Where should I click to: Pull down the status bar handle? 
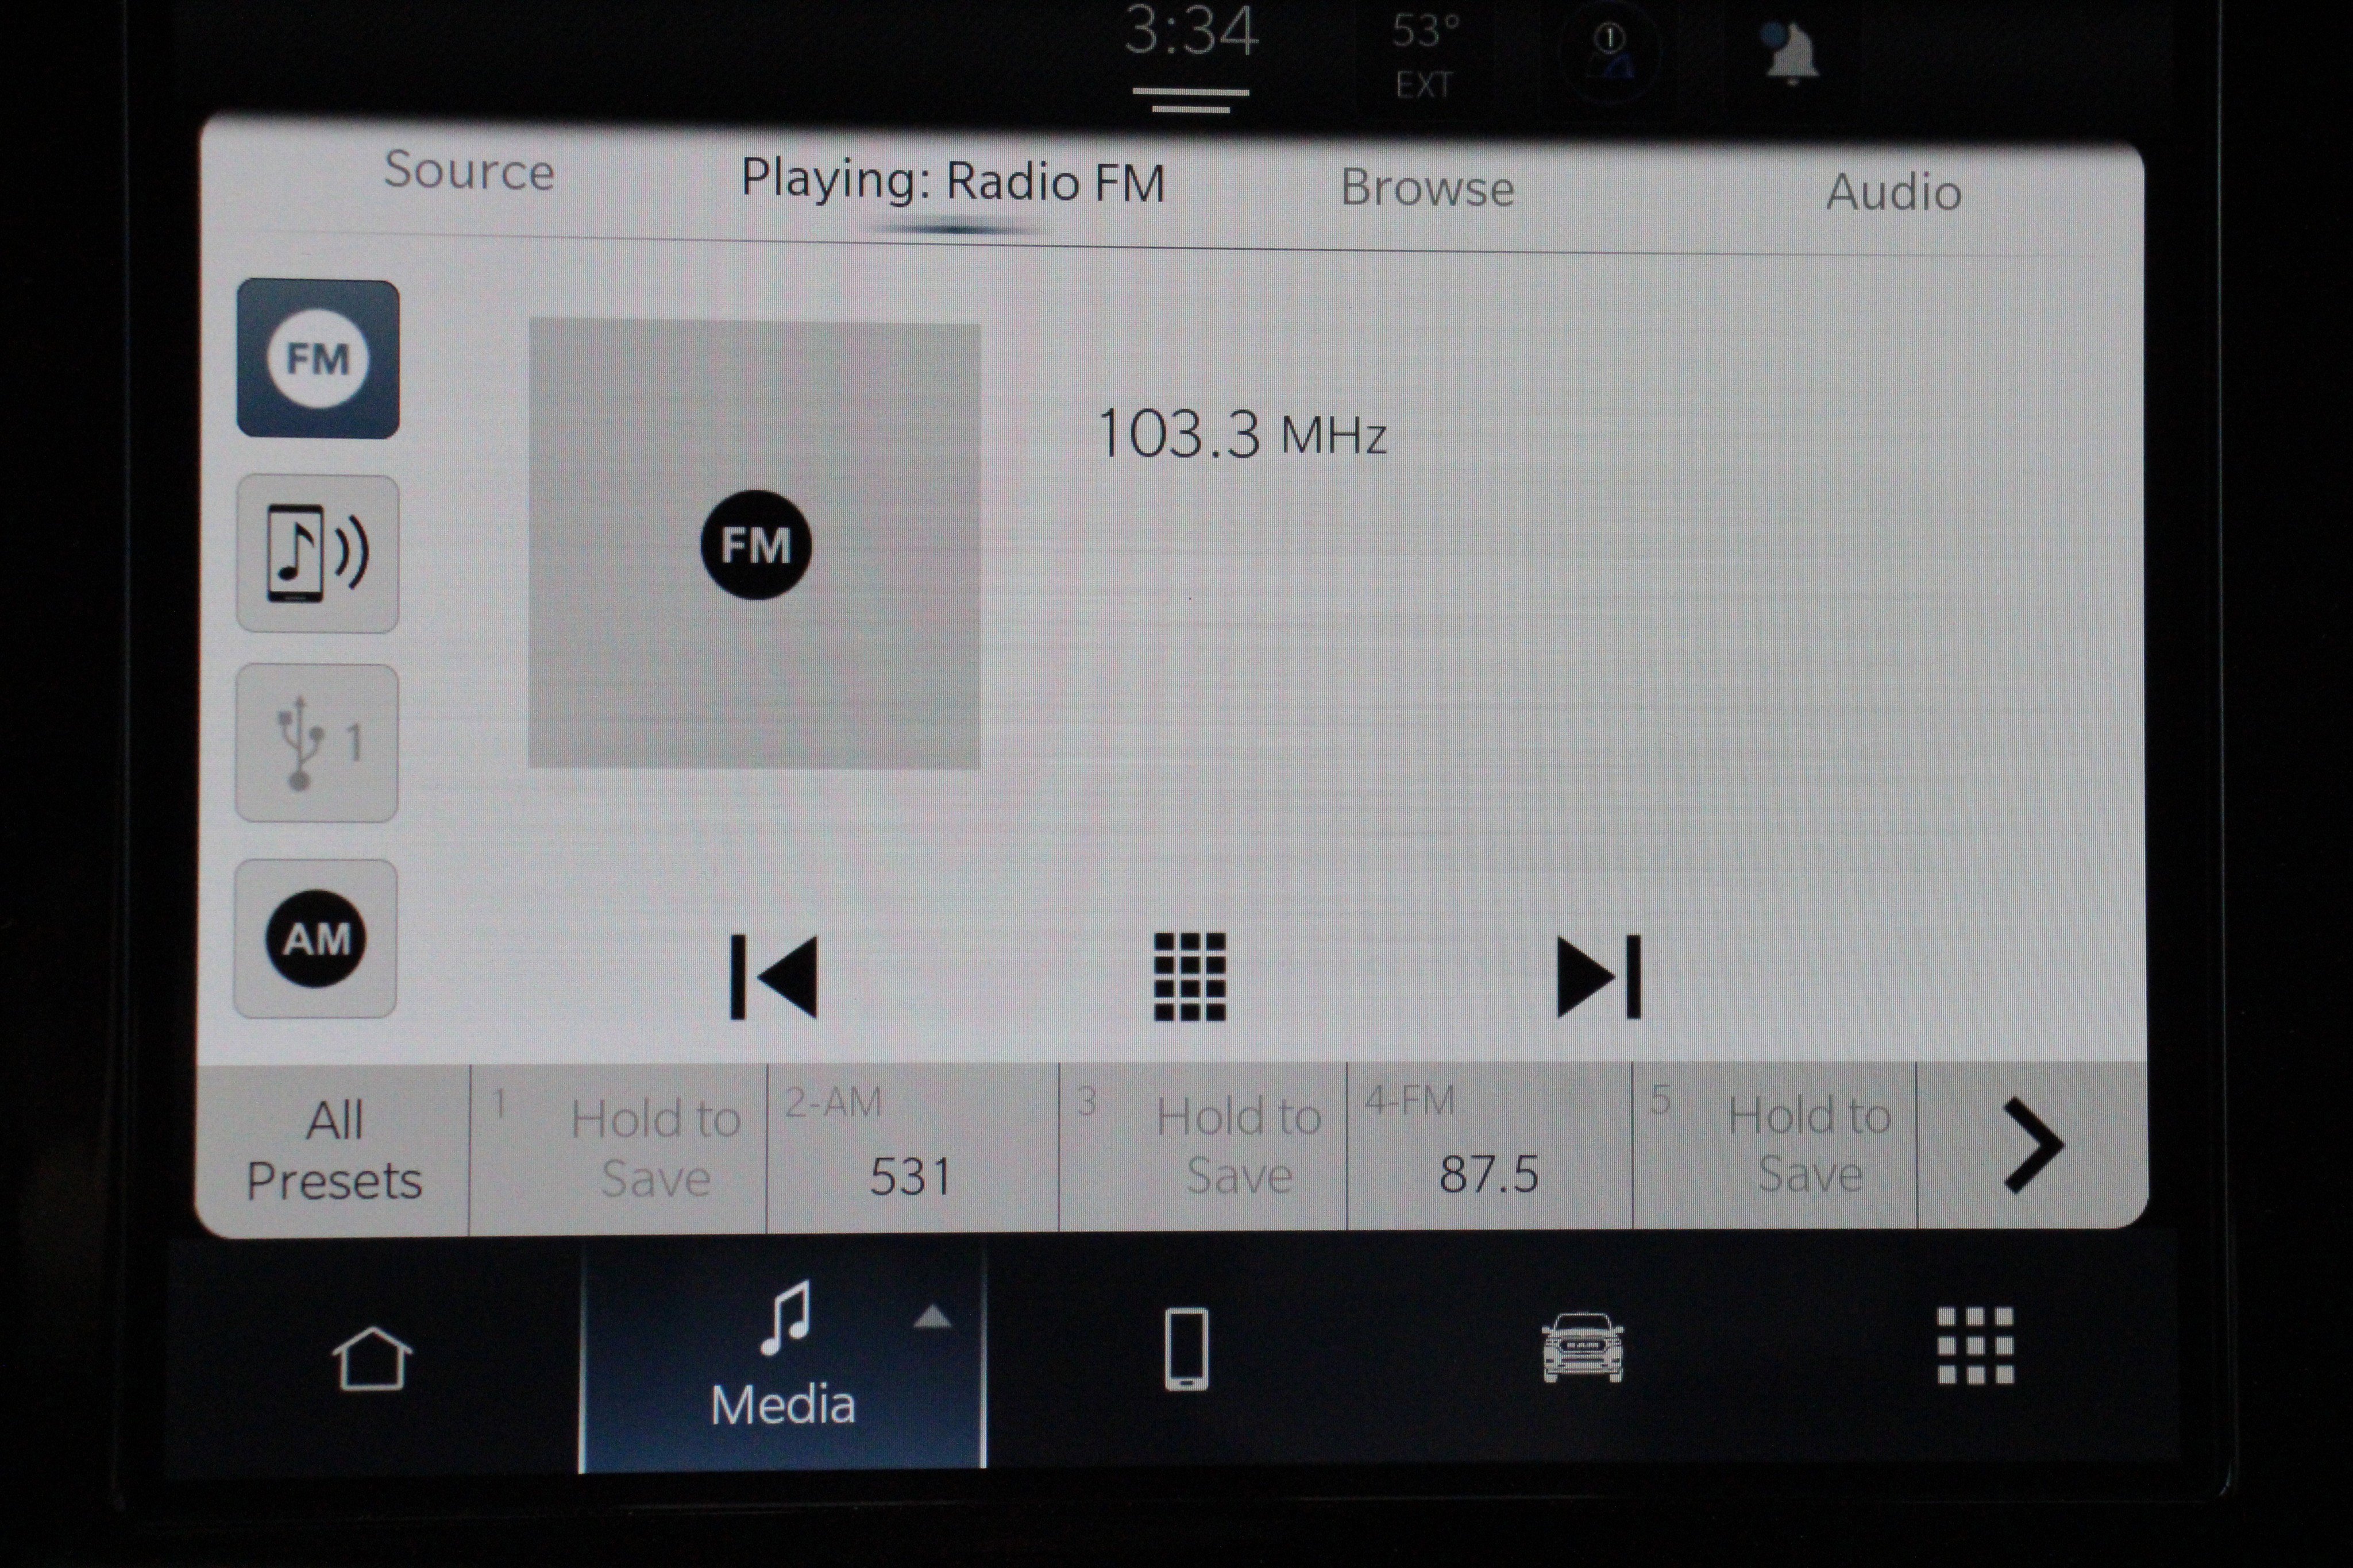click(1190, 100)
